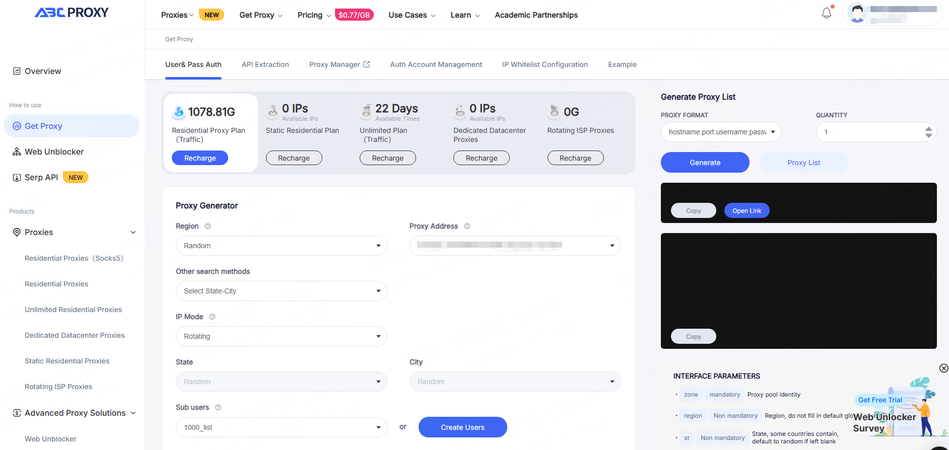Increase the Quantity stepper value
Image resolution: width=949 pixels, height=450 pixels.
929,128
